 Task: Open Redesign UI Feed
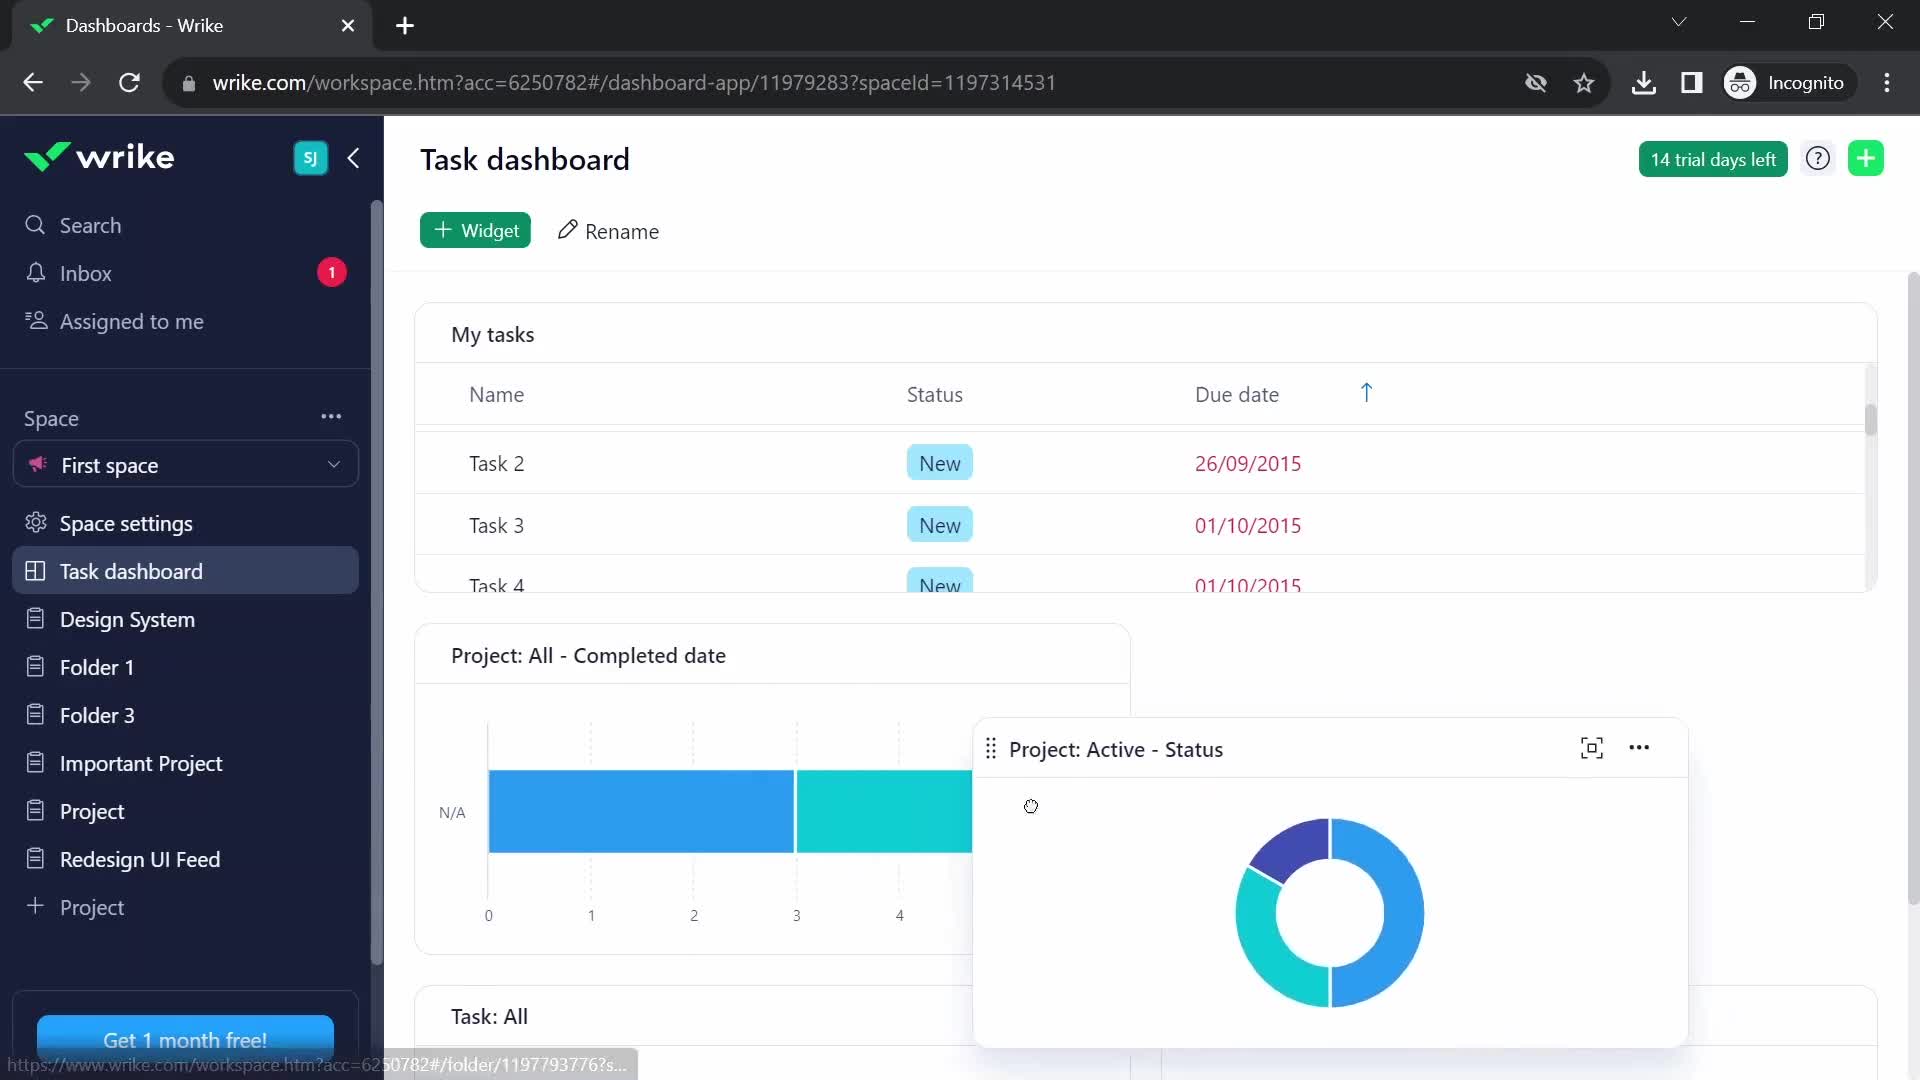click(185, 859)
